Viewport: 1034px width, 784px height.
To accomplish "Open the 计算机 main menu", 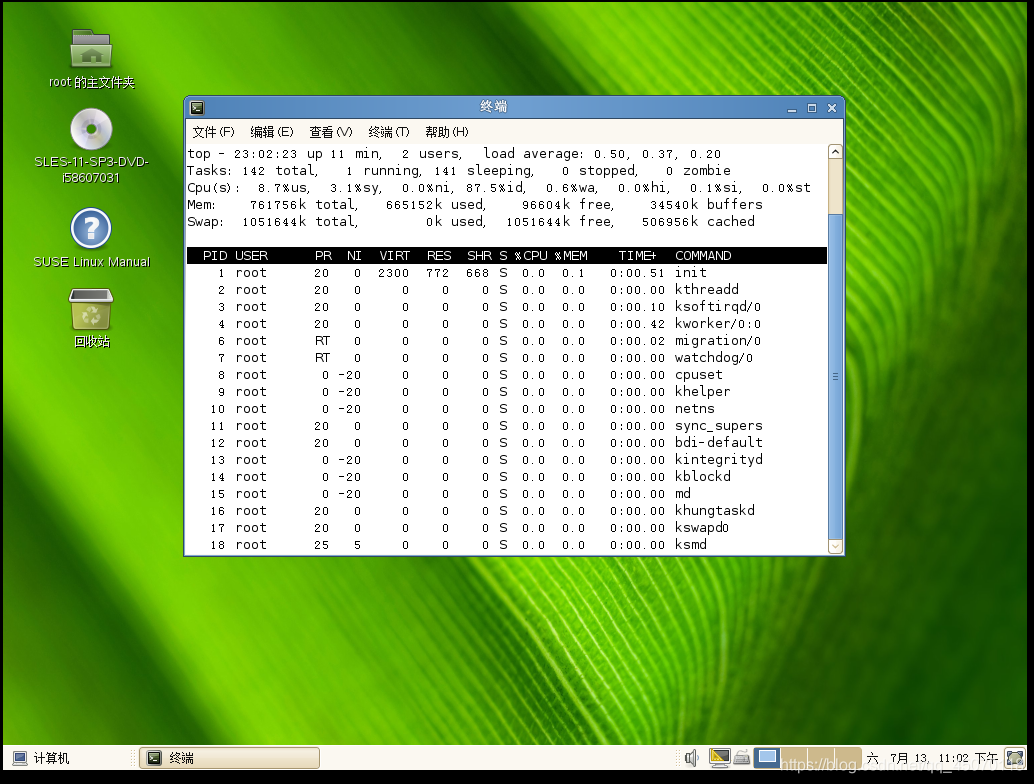I will 41,758.
